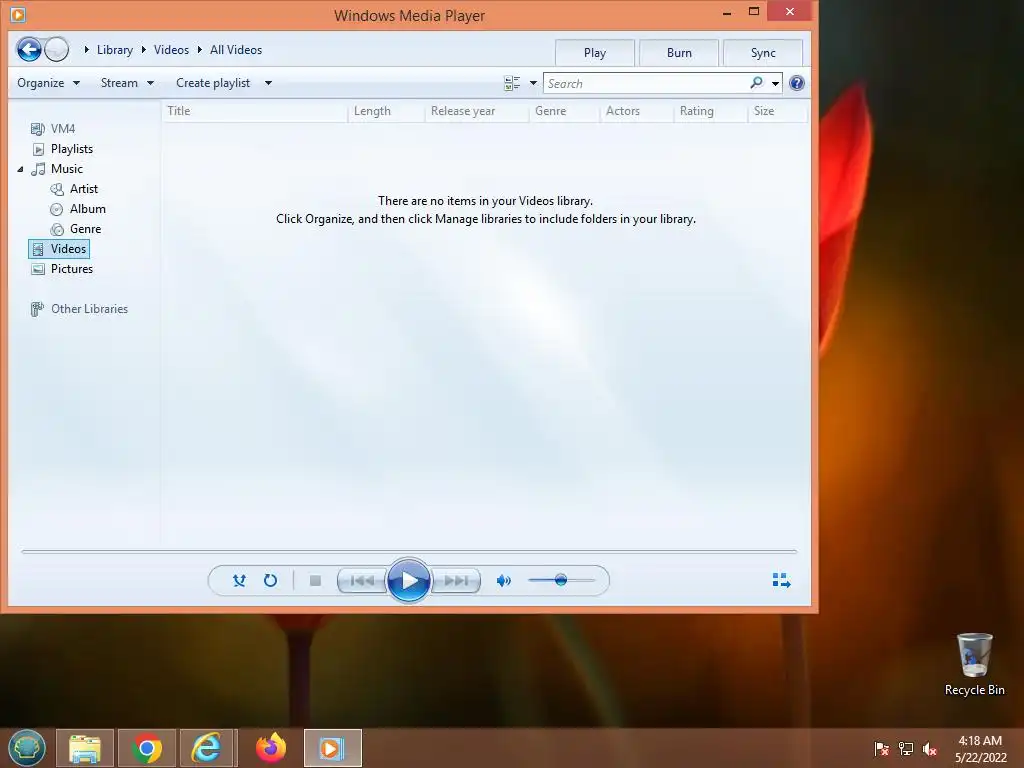The height and width of the screenshot is (768, 1024).
Task: Select Videos in the navigation pane
Action: click(x=59, y=249)
